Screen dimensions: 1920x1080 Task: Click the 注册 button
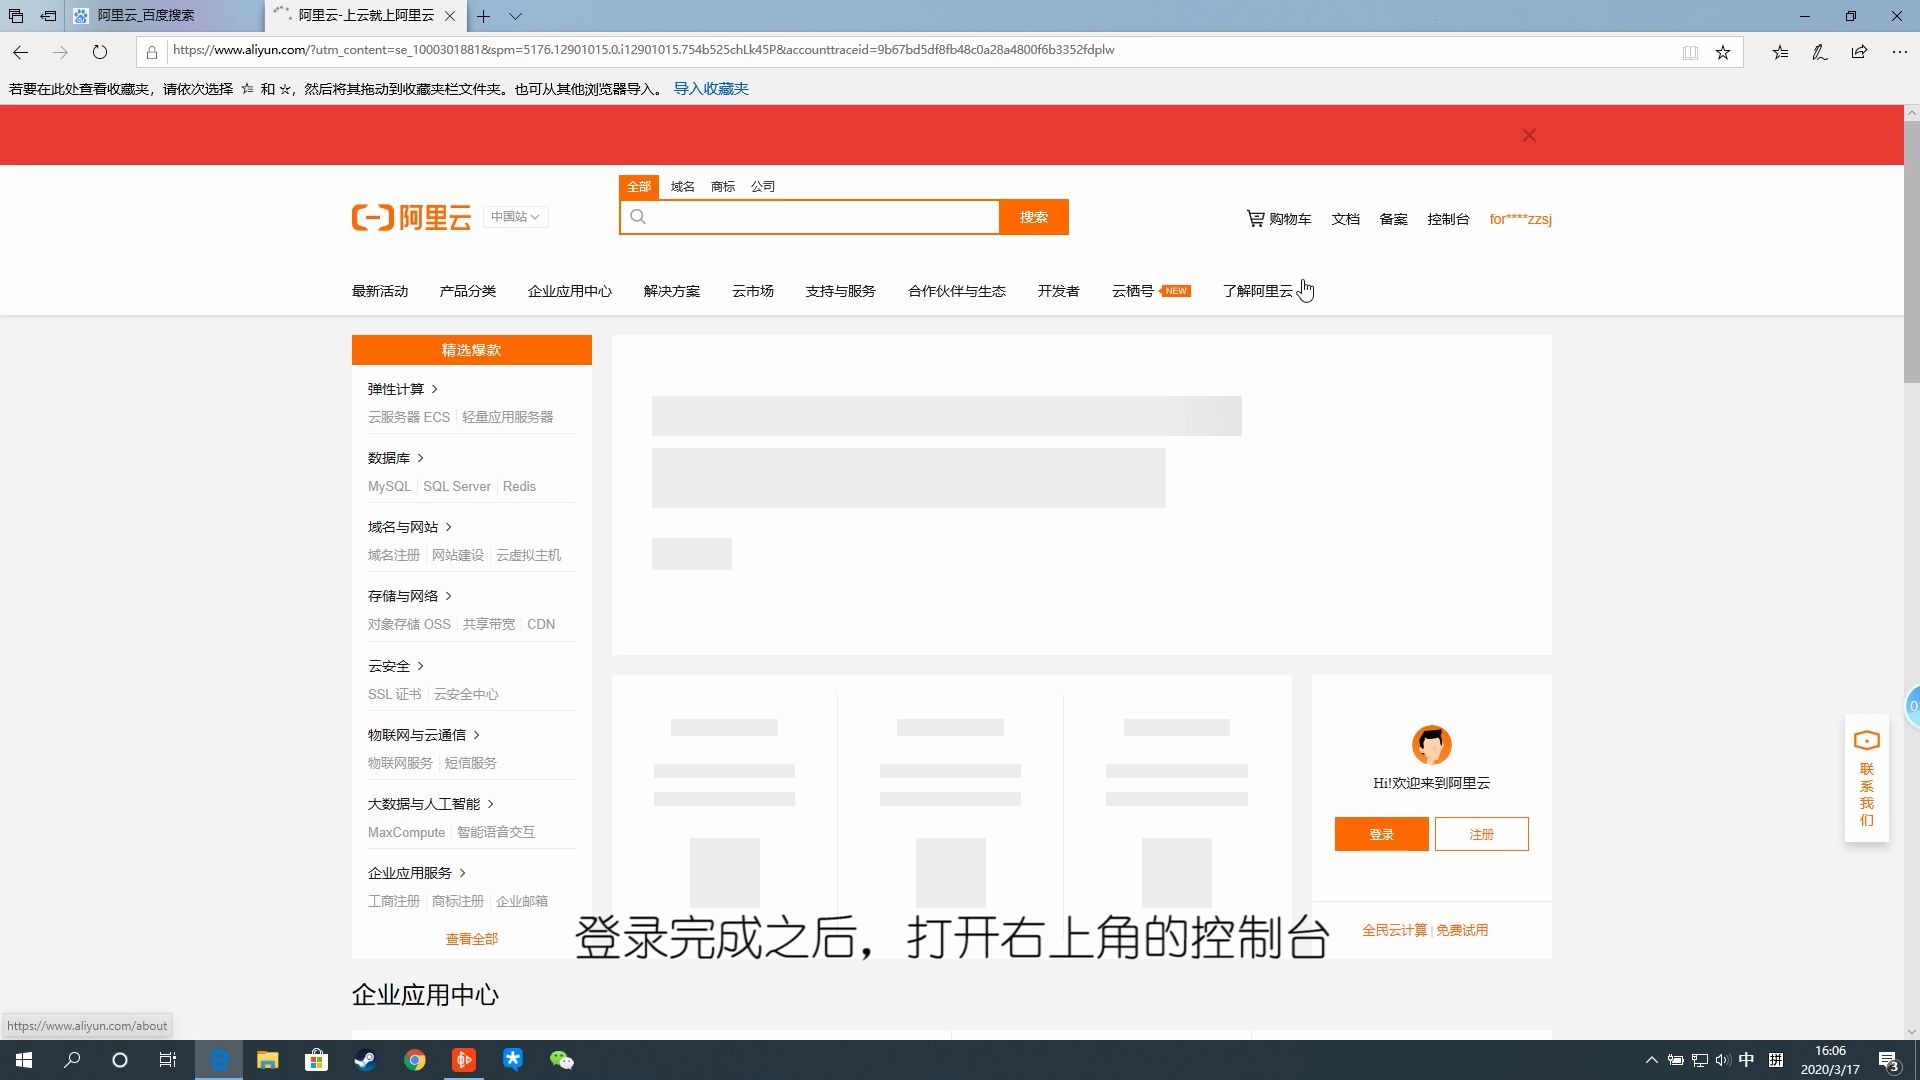(1481, 834)
